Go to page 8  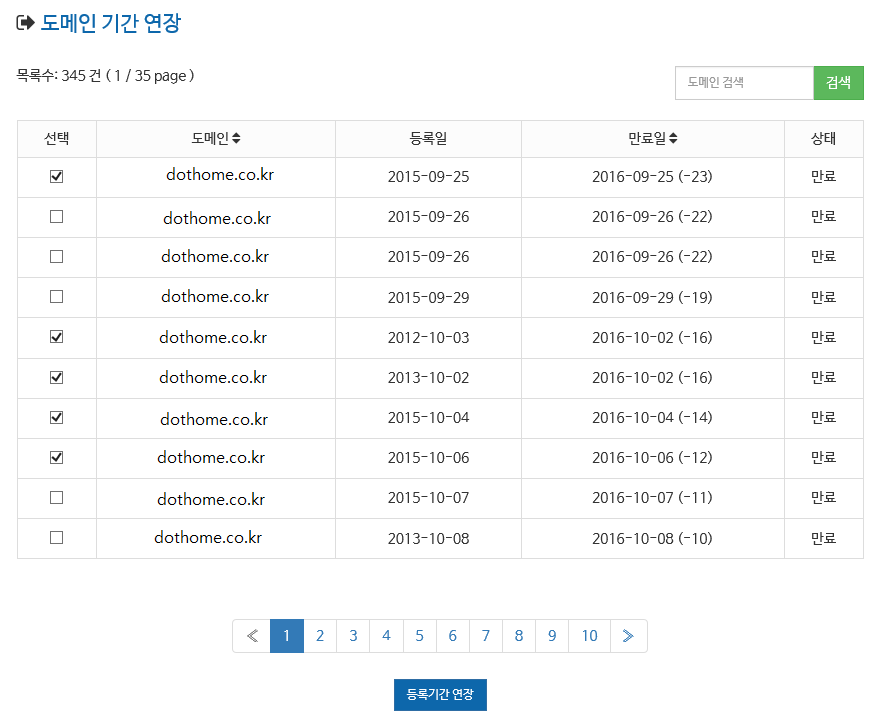[x=519, y=636]
